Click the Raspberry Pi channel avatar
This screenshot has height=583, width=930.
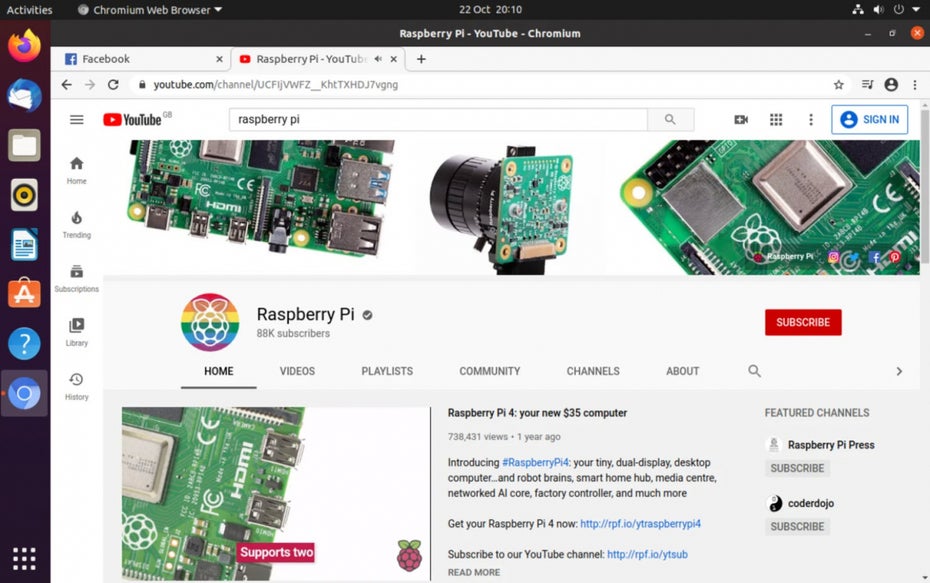pyautogui.click(x=210, y=322)
